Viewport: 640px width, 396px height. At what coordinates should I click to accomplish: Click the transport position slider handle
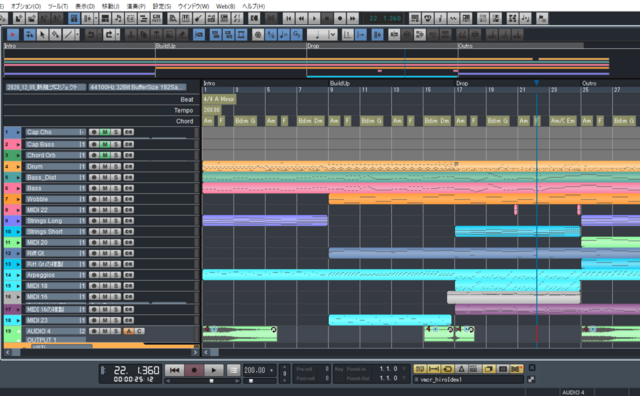click(211, 381)
